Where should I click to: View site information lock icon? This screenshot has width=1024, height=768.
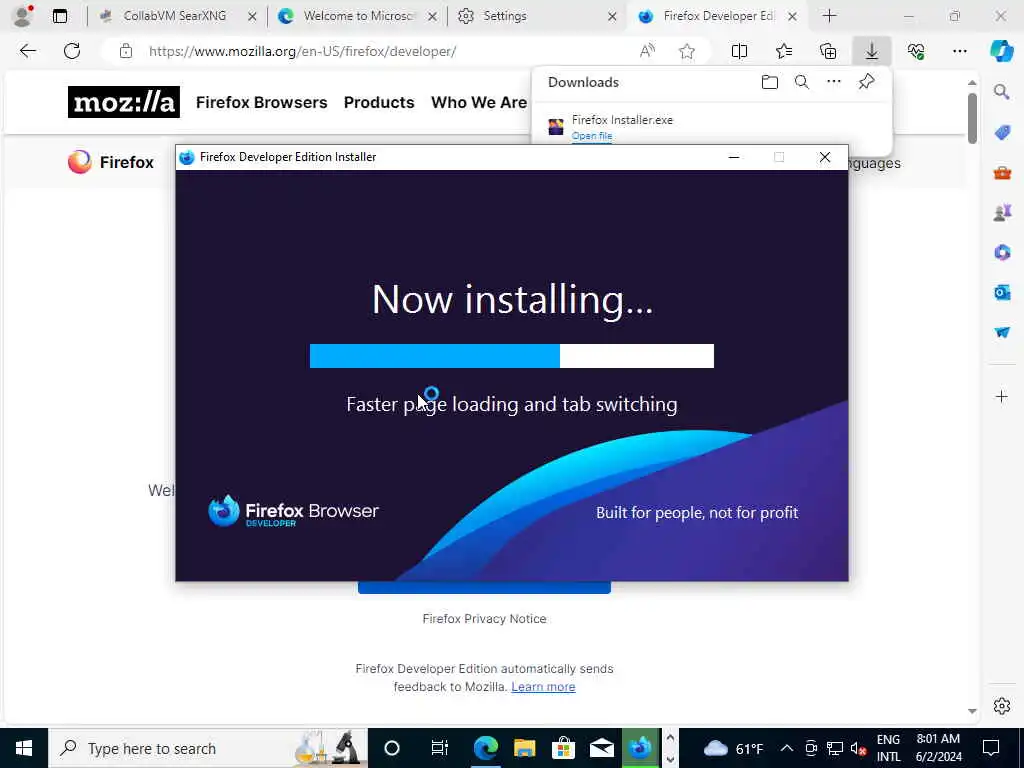point(126,51)
